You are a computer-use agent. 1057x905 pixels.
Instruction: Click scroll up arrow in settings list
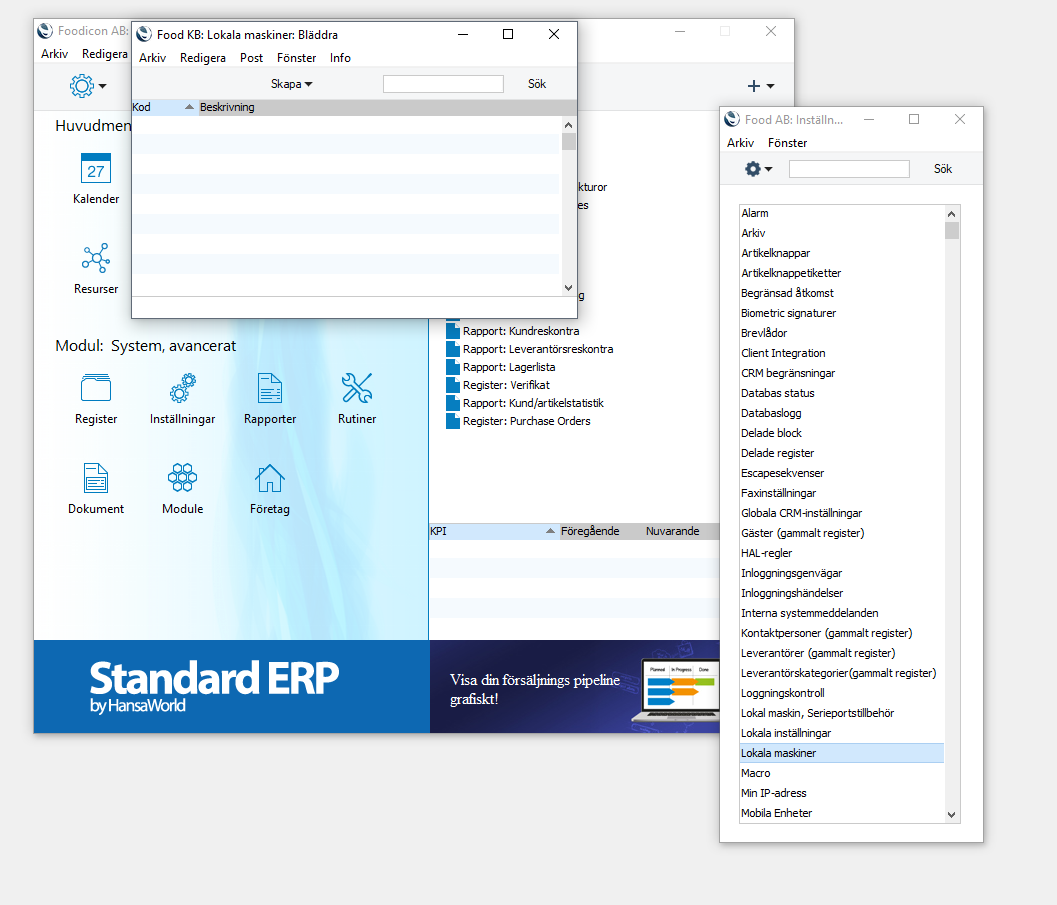(951, 214)
